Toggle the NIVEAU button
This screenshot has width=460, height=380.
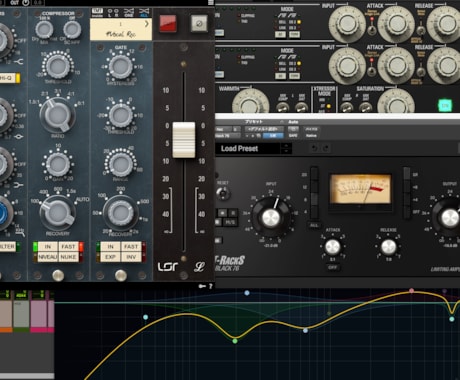(48, 257)
